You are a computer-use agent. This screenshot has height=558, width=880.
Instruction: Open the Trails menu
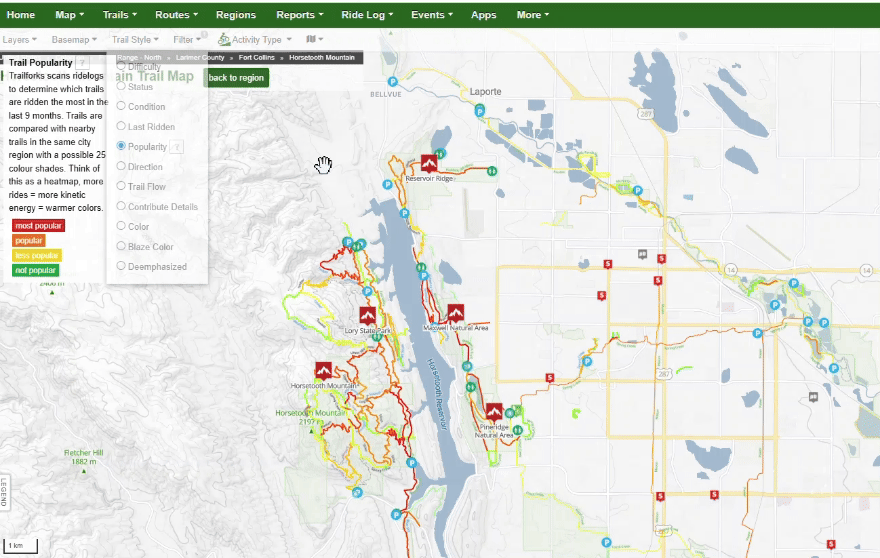point(120,15)
